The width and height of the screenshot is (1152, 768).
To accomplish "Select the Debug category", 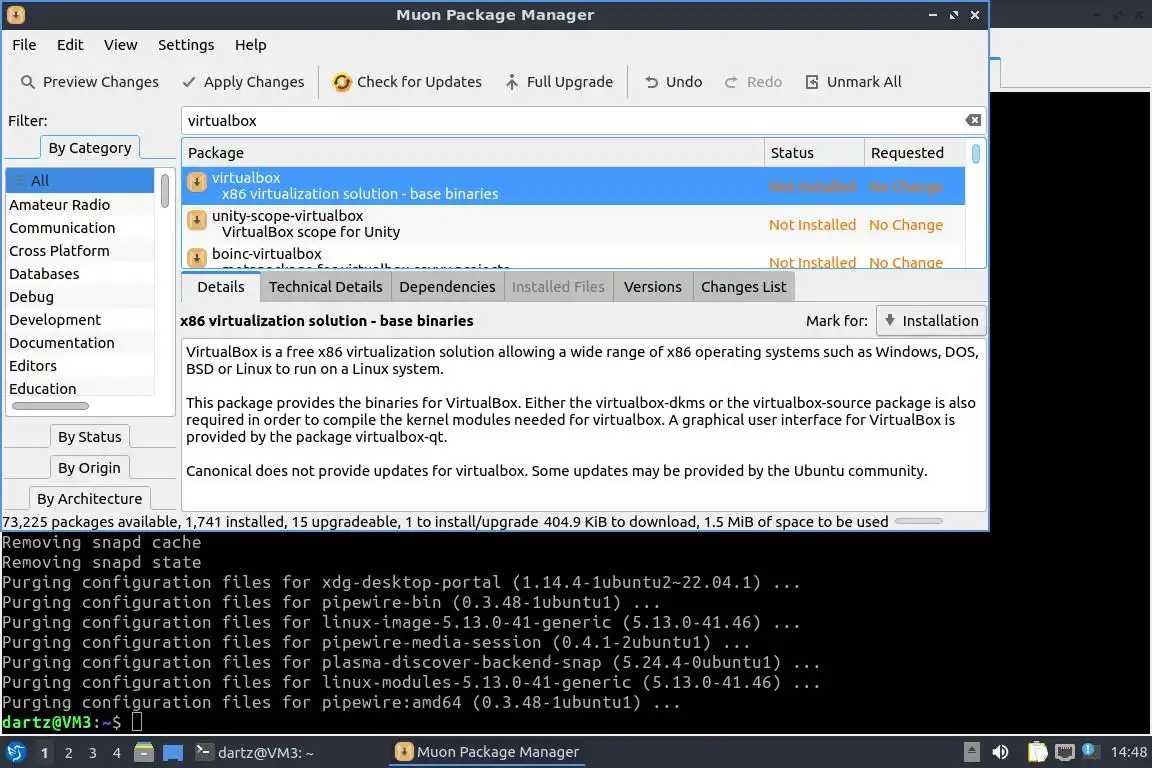I will pyautogui.click(x=80, y=297).
